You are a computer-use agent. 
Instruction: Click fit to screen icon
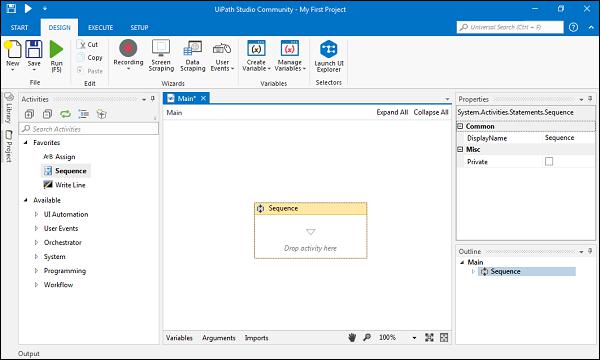tap(429, 337)
